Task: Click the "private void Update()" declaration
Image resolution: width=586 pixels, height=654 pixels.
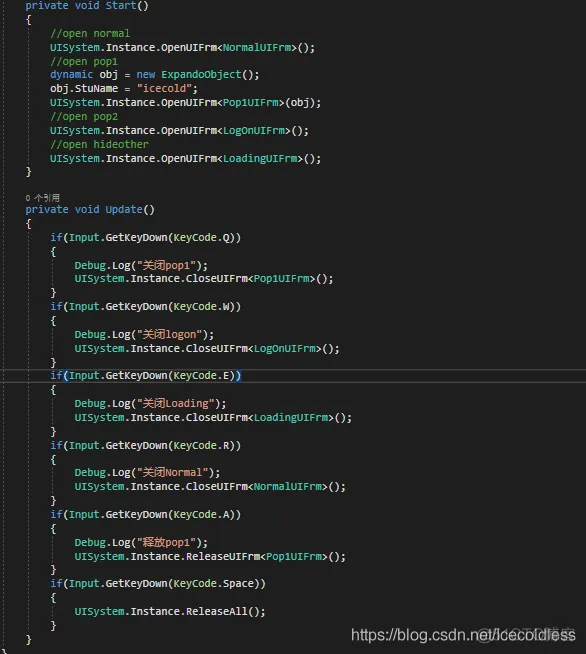Action: point(90,209)
